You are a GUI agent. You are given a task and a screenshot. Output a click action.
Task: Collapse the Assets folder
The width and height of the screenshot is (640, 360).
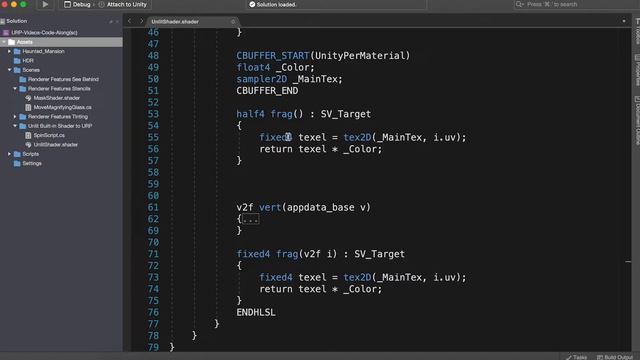pyautogui.click(x=4, y=42)
